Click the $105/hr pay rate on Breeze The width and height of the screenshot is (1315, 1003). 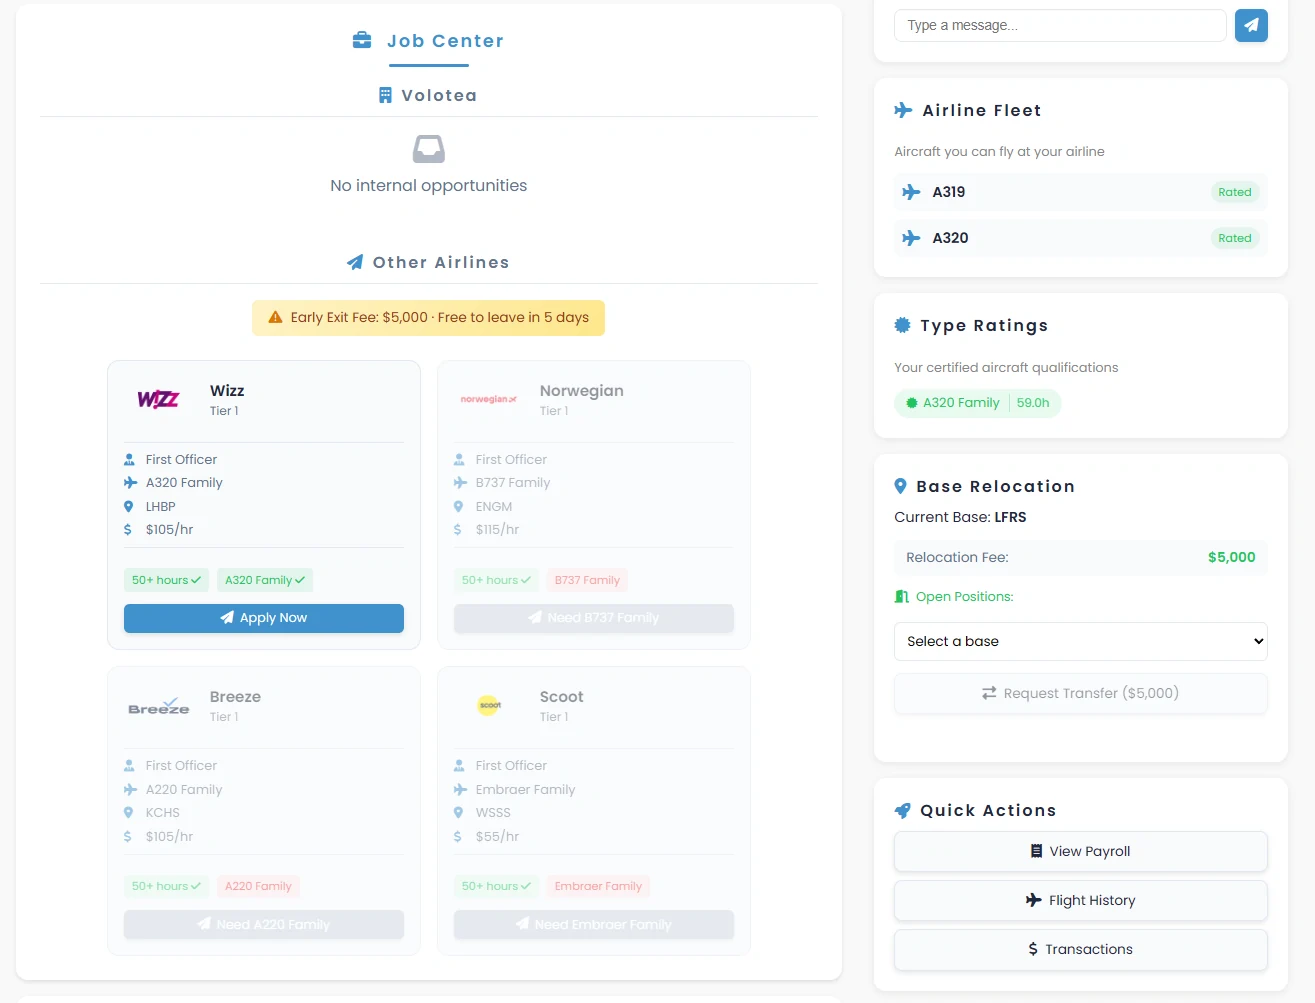click(x=169, y=837)
